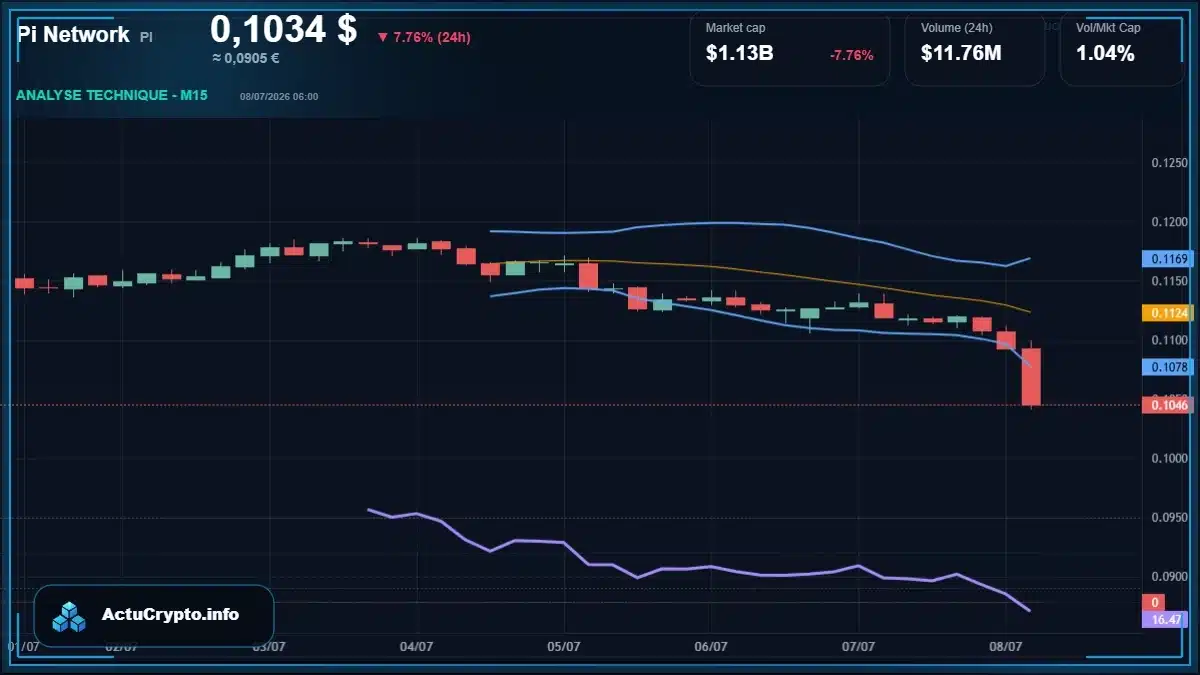Click the 05/07 date marker on time axis
The image size is (1200, 675).
(x=564, y=647)
